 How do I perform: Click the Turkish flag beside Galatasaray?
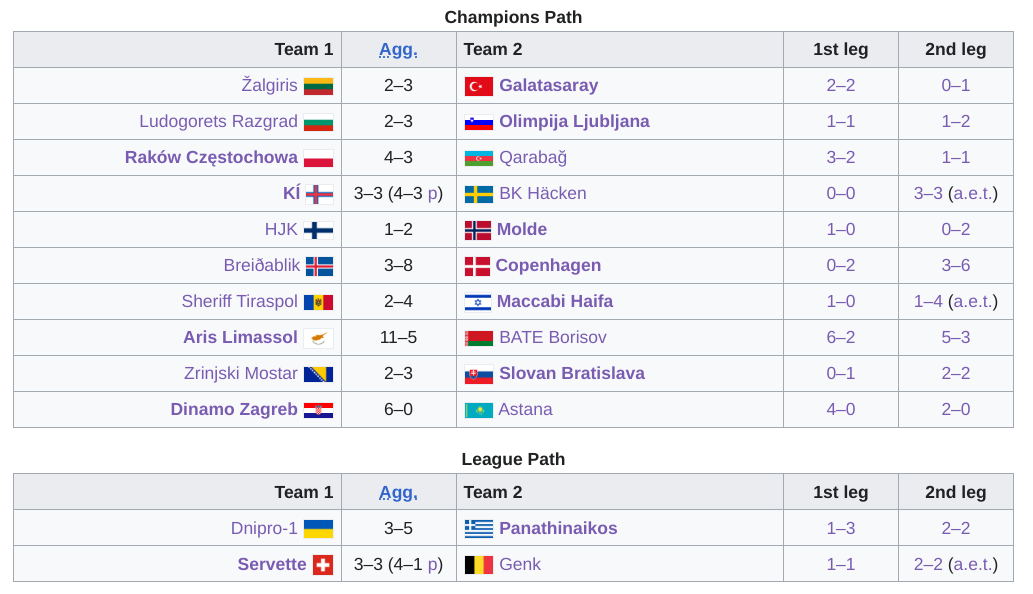tap(478, 86)
